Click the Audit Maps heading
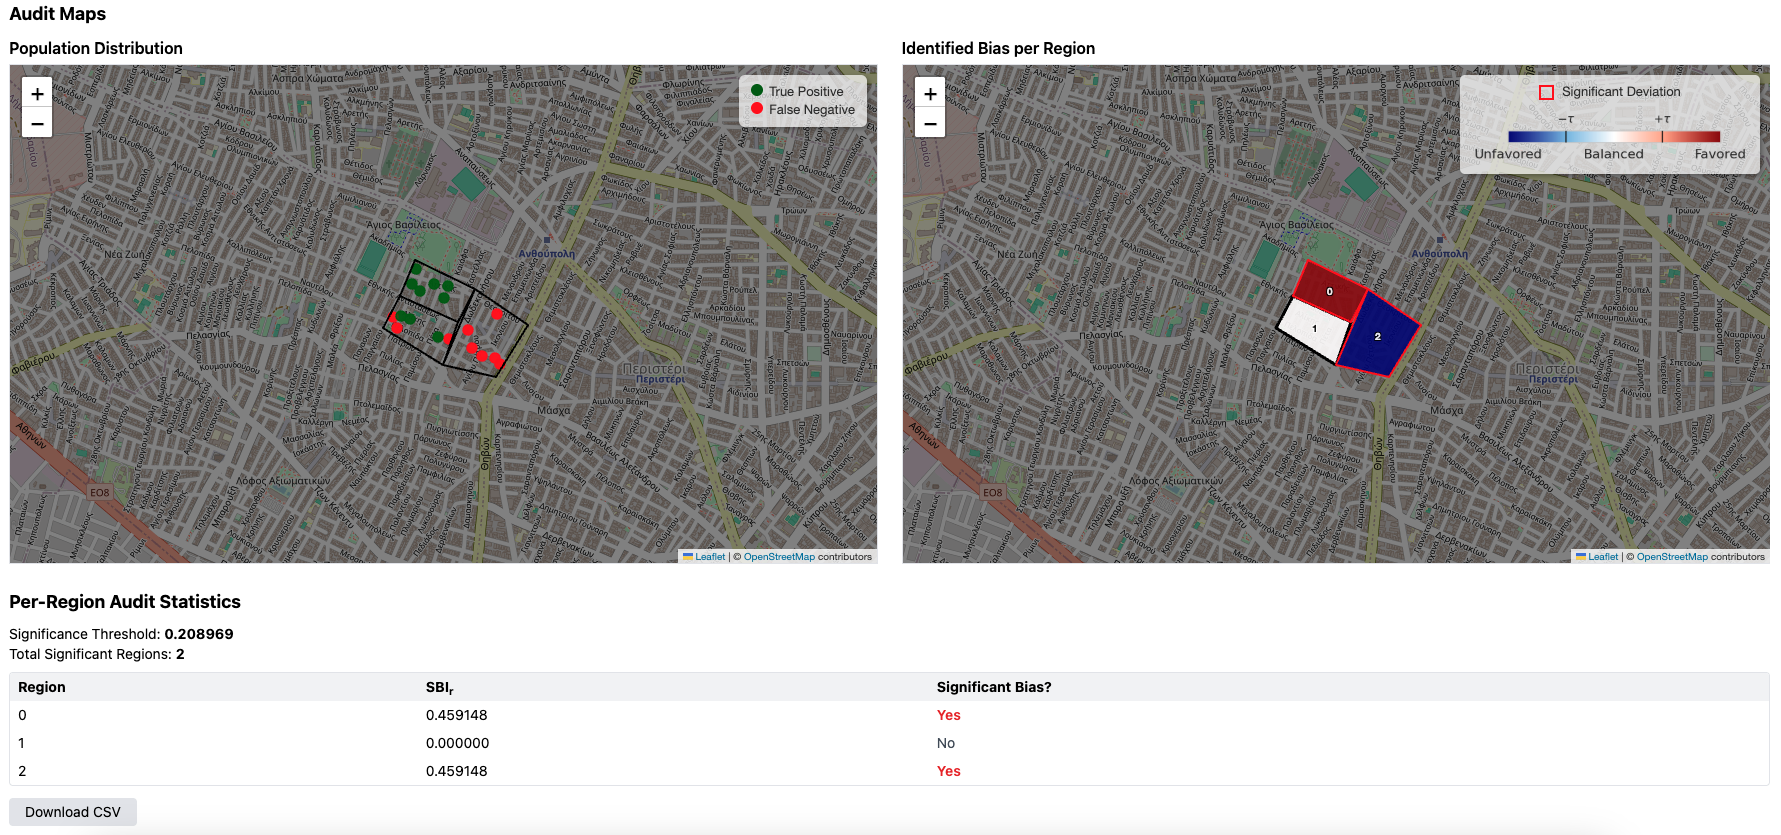 pyautogui.click(x=58, y=14)
